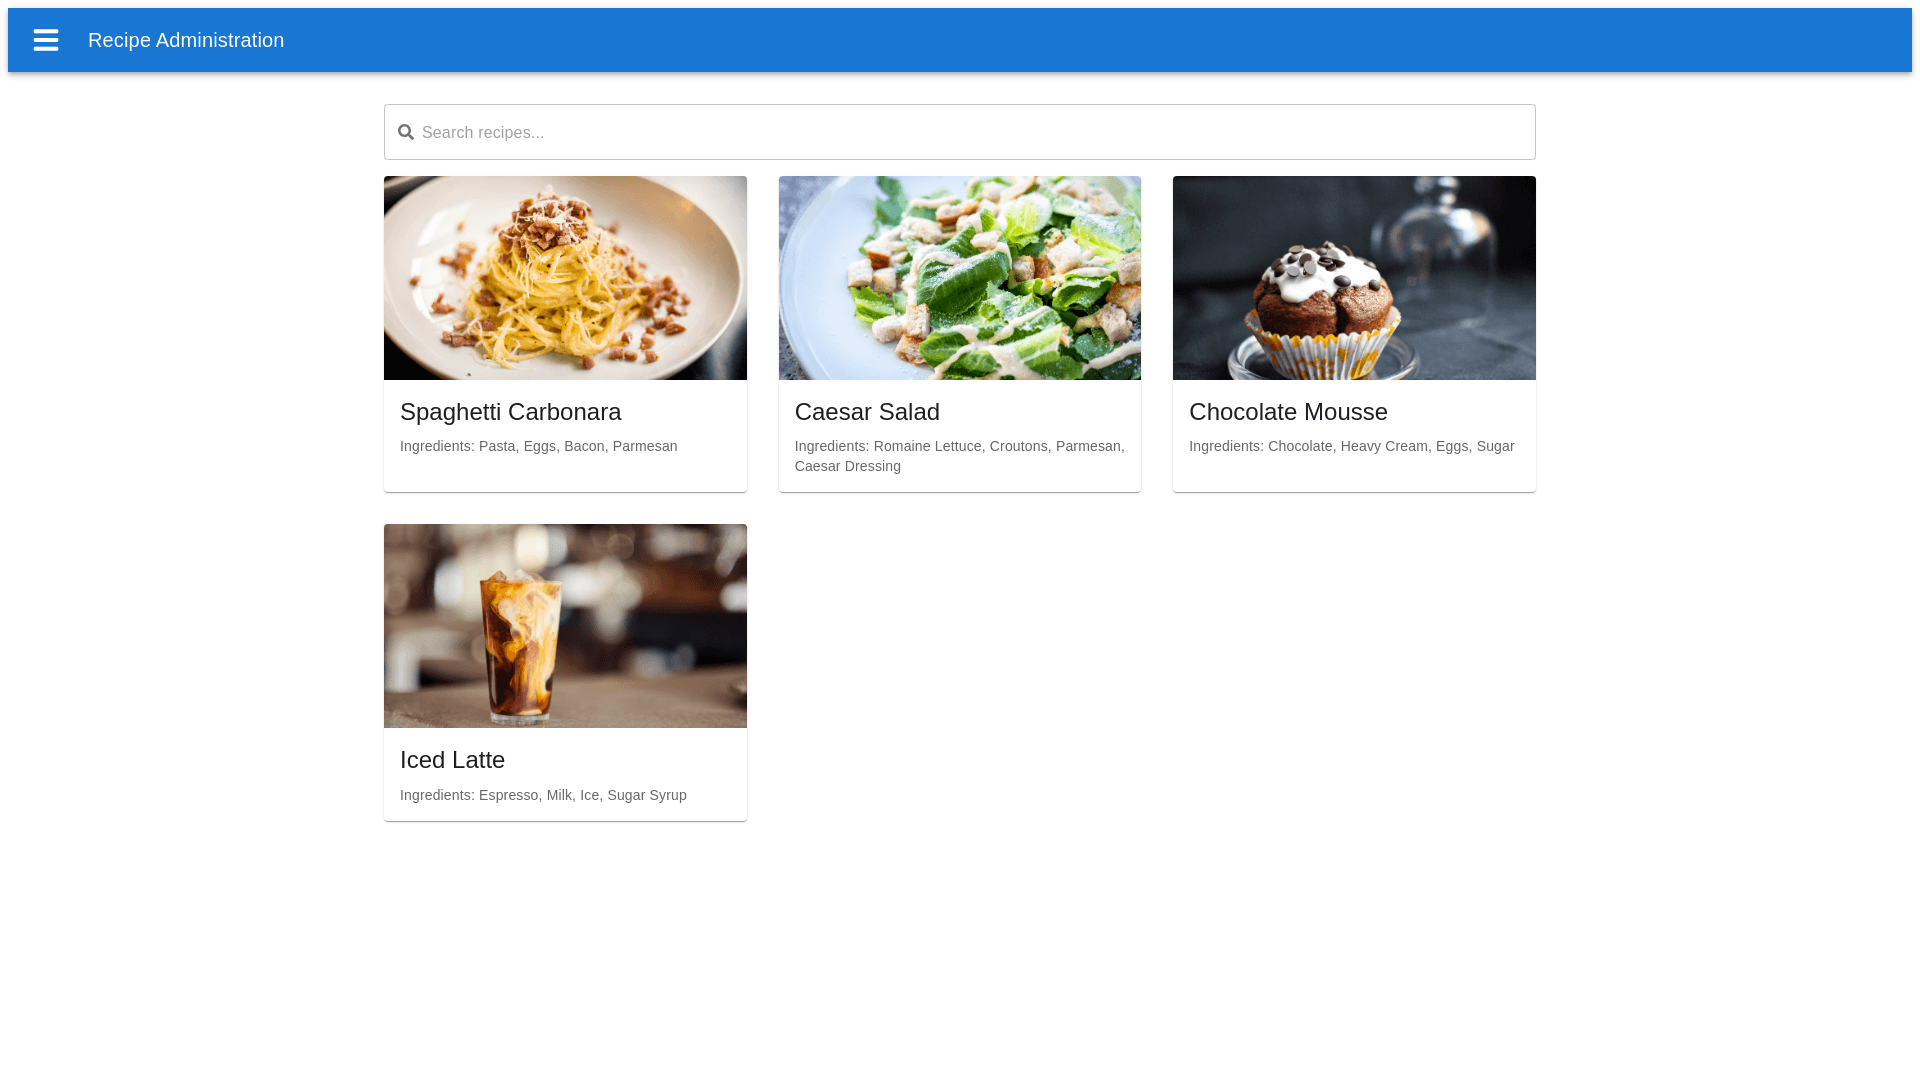Open the Iced Latte photo
The image size is (1920, 1080).
565,626
